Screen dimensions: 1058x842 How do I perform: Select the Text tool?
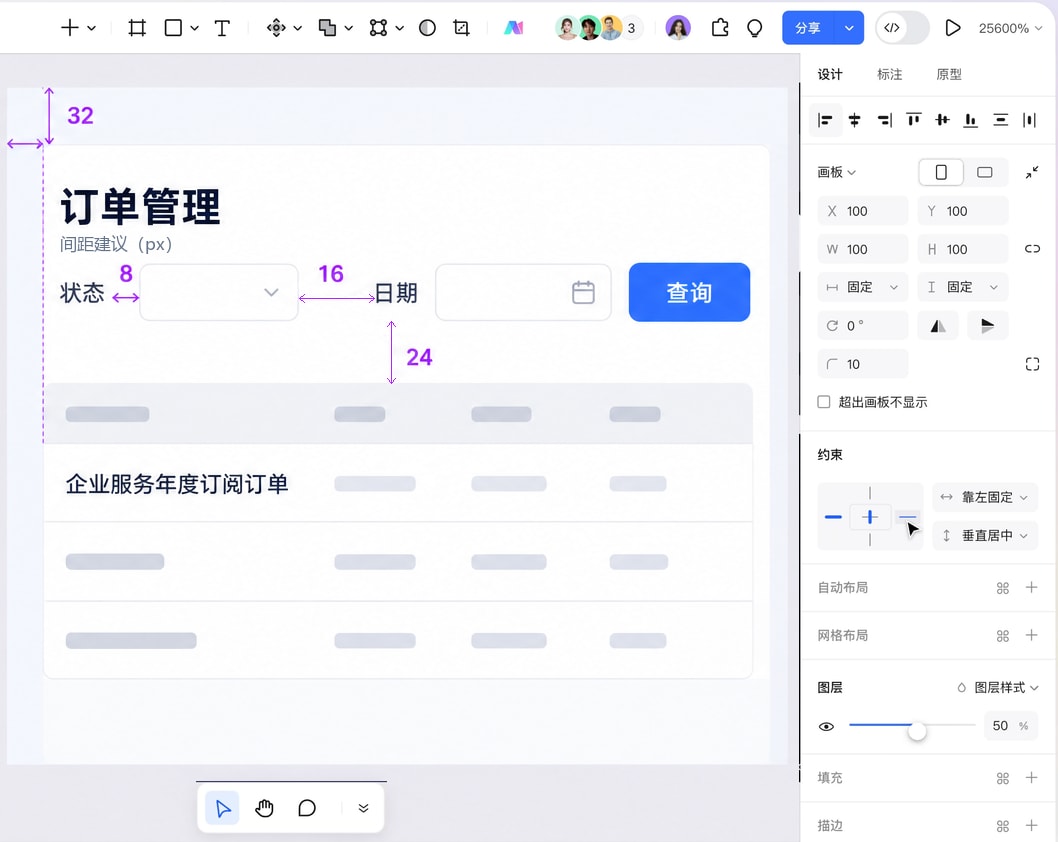pyautogui.click(x=222, y=28)
